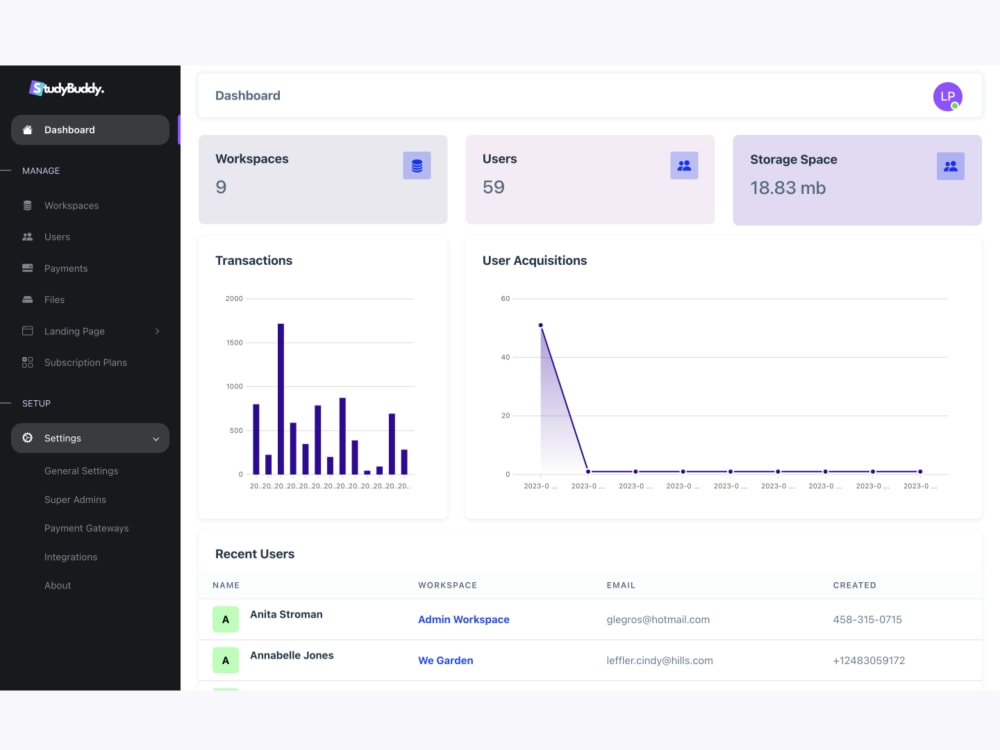This screenshot has height=750, width=1000.
Task: Click the peak point in User Acquisitions chart
Action: [541, 325]
